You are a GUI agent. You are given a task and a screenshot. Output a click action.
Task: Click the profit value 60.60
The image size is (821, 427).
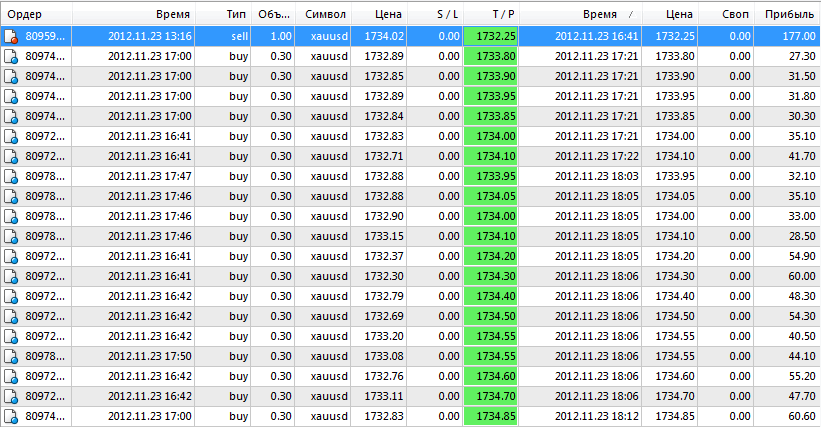pyautogui.click(x=802, y=417)
